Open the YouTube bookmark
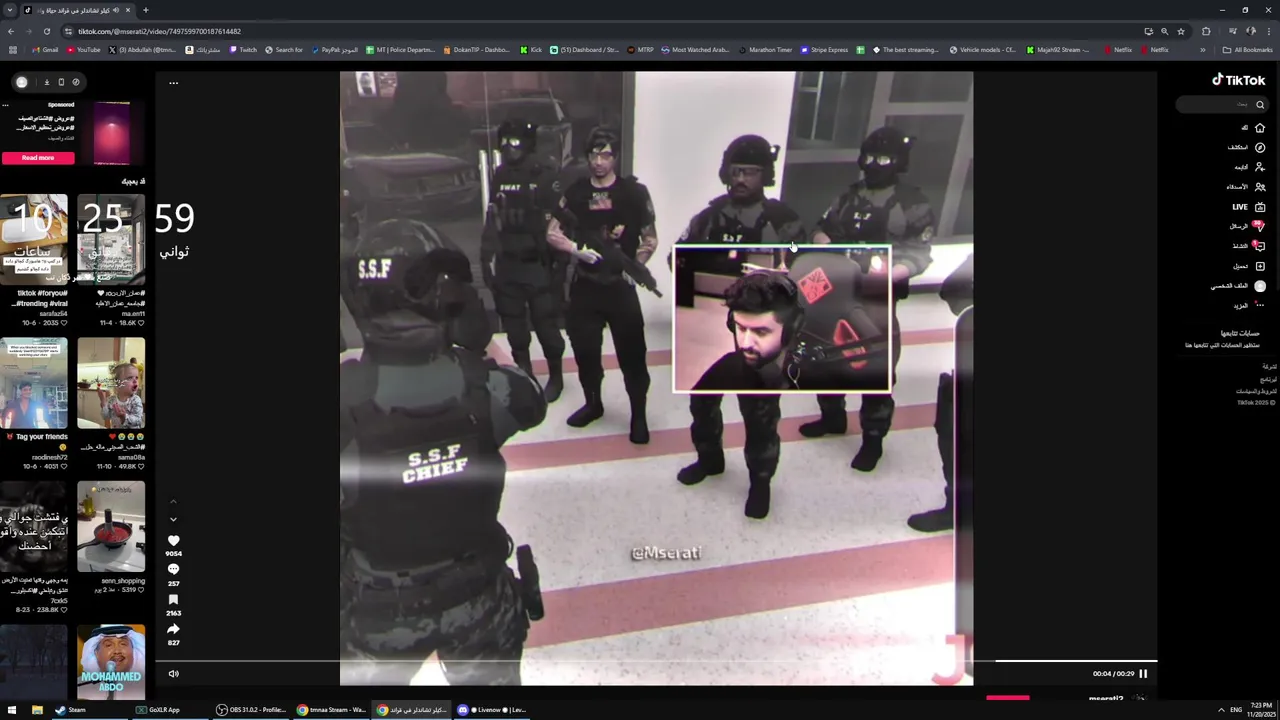Image resolution: width=1280 pixels, height=720 pixels. [x=83, y=50]
